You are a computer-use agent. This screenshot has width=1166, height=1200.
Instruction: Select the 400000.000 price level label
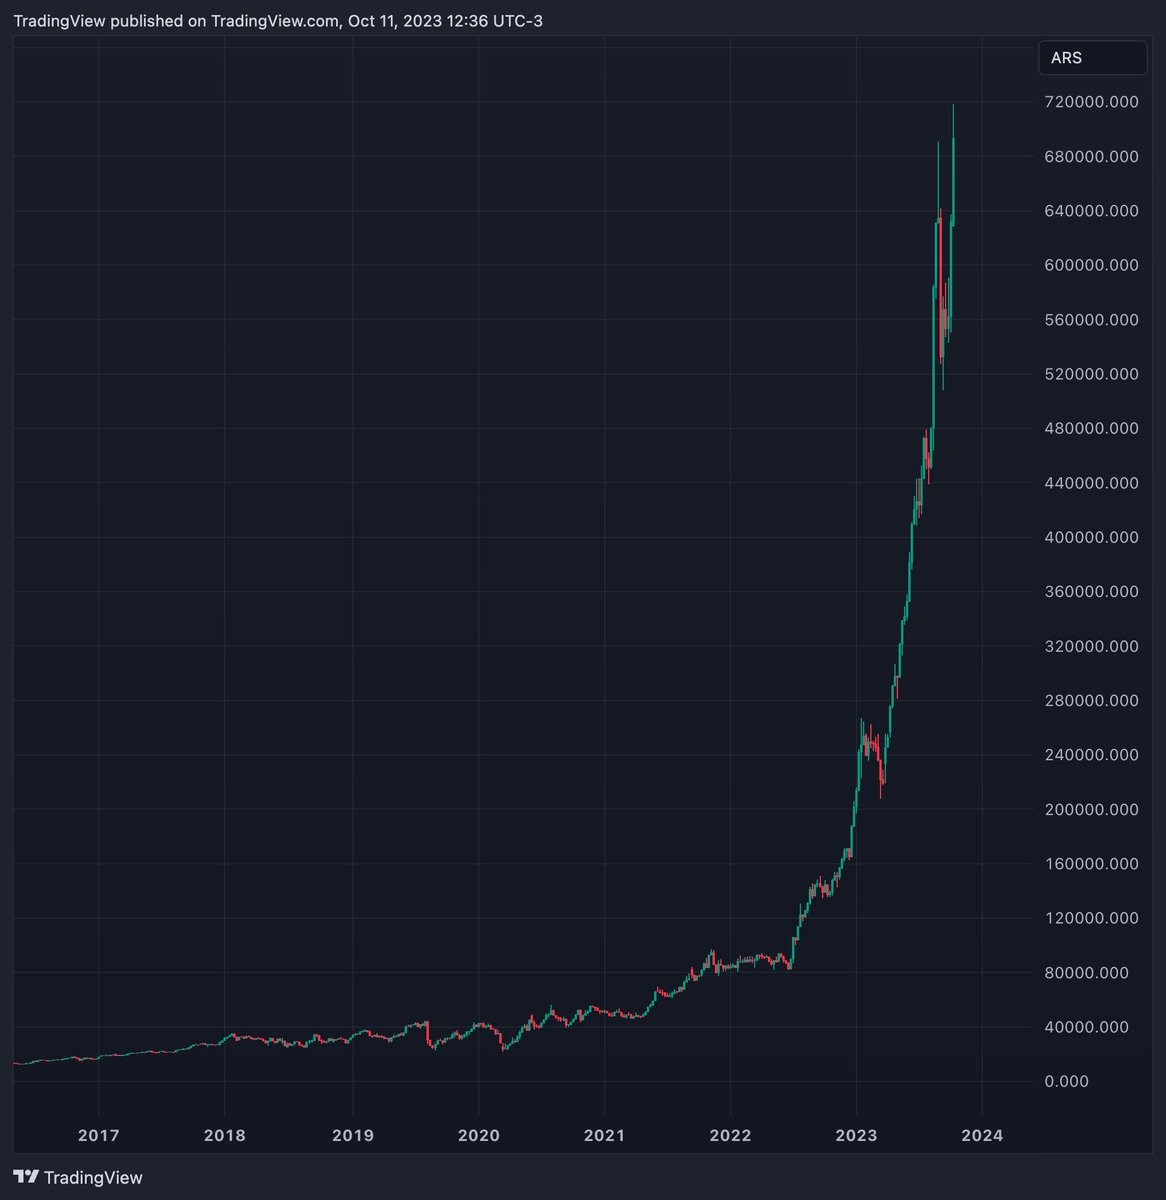(x=1092, y=537)
